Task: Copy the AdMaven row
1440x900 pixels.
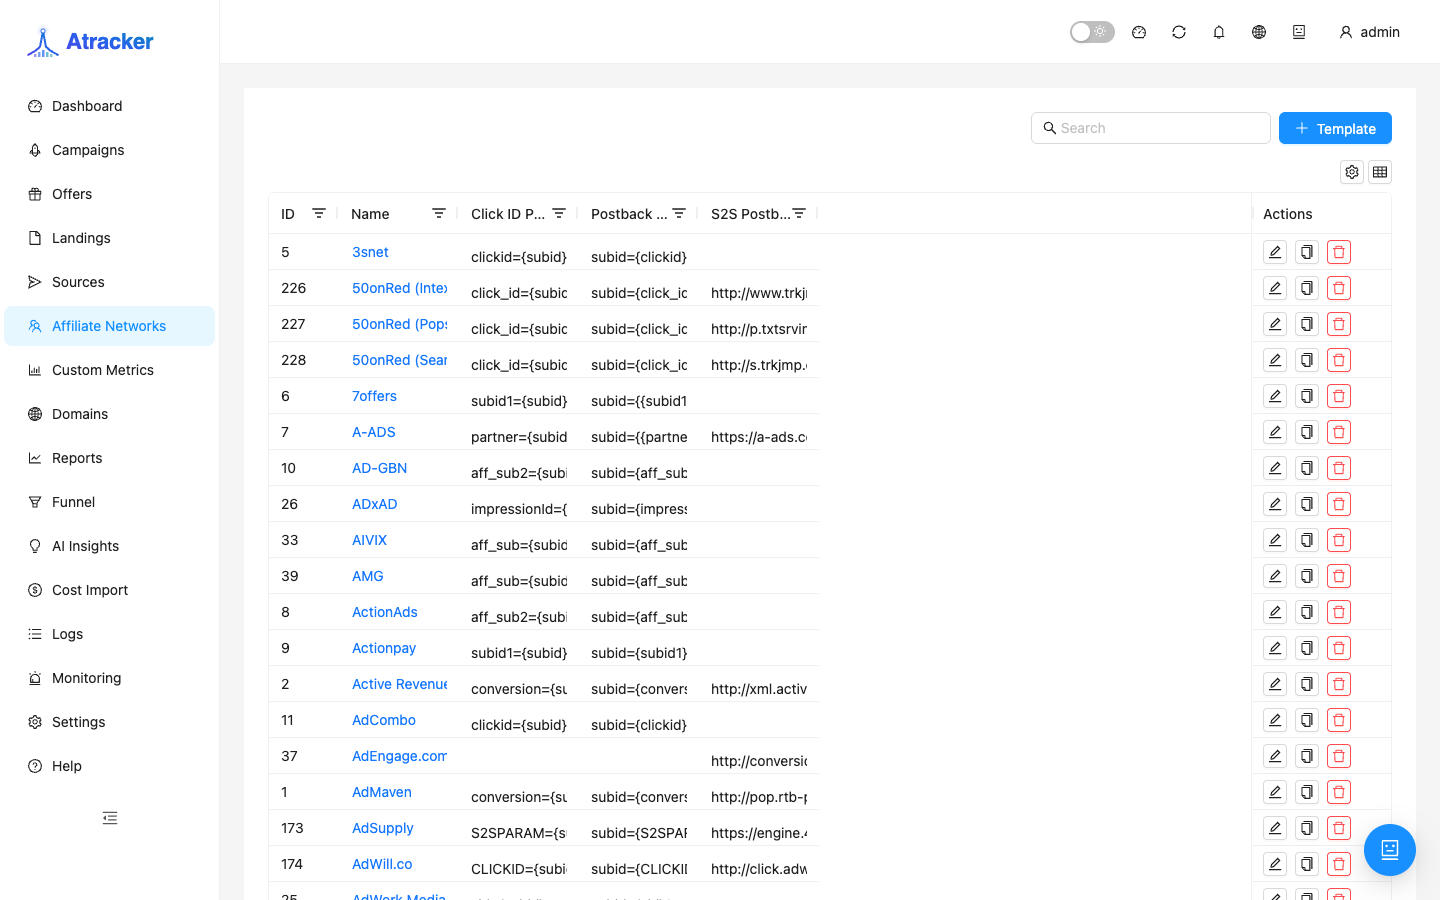Action: click(x=1307, y=792)
